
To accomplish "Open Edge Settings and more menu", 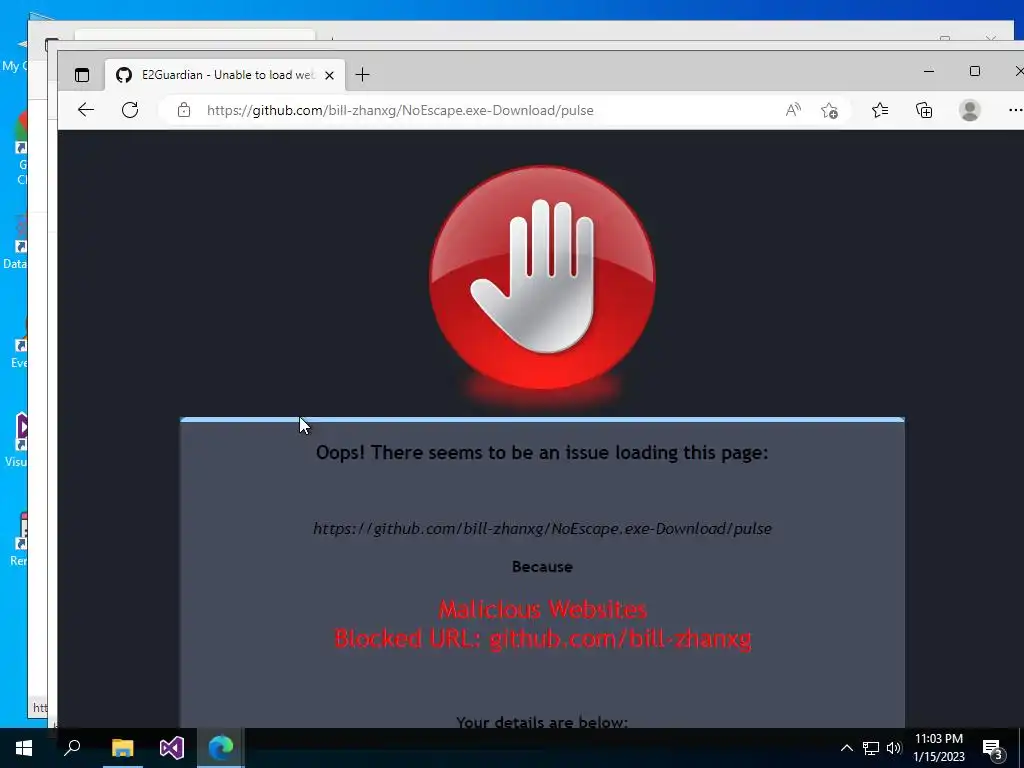I will 1015,110.
